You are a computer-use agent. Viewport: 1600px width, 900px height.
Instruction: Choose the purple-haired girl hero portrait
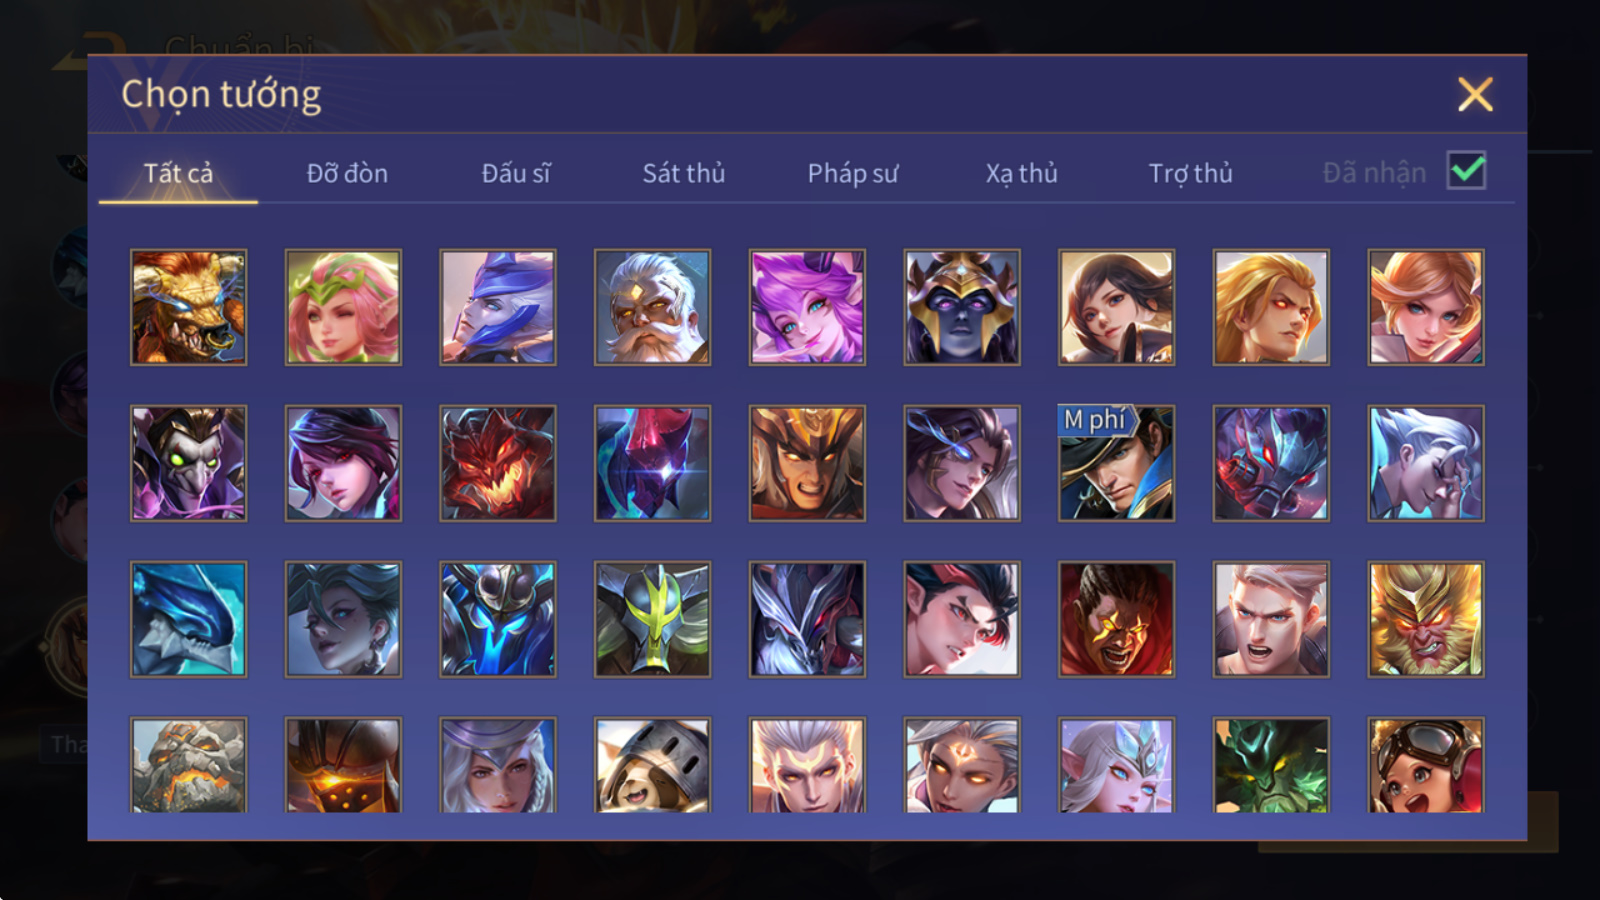point(807,307)
